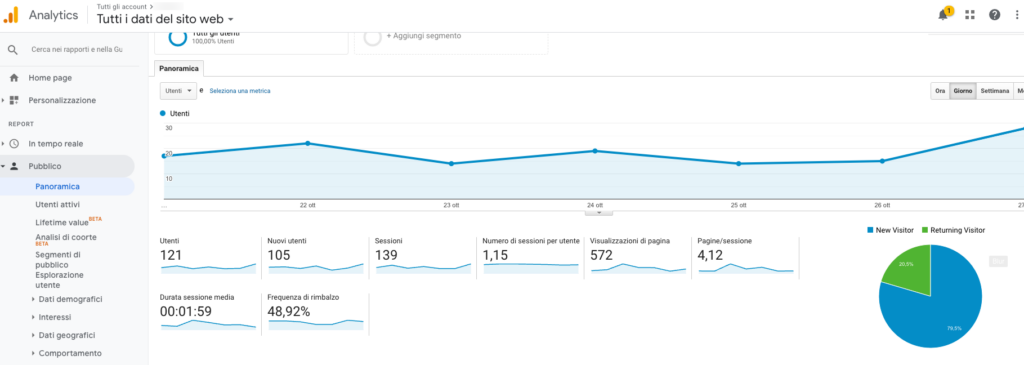
Task: Click the 26 ott data point on chart
Action: (882, 161)
